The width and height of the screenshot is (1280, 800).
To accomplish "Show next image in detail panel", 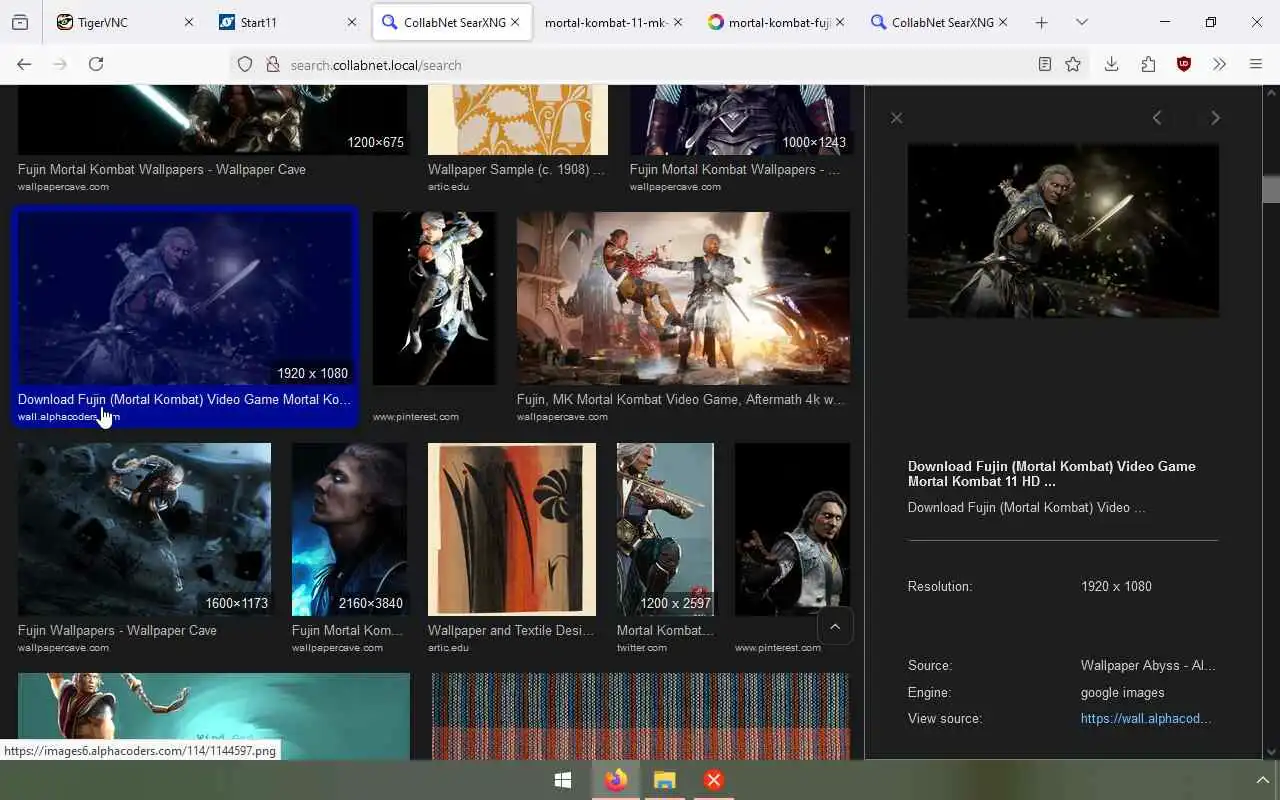I will [1215, 118].
